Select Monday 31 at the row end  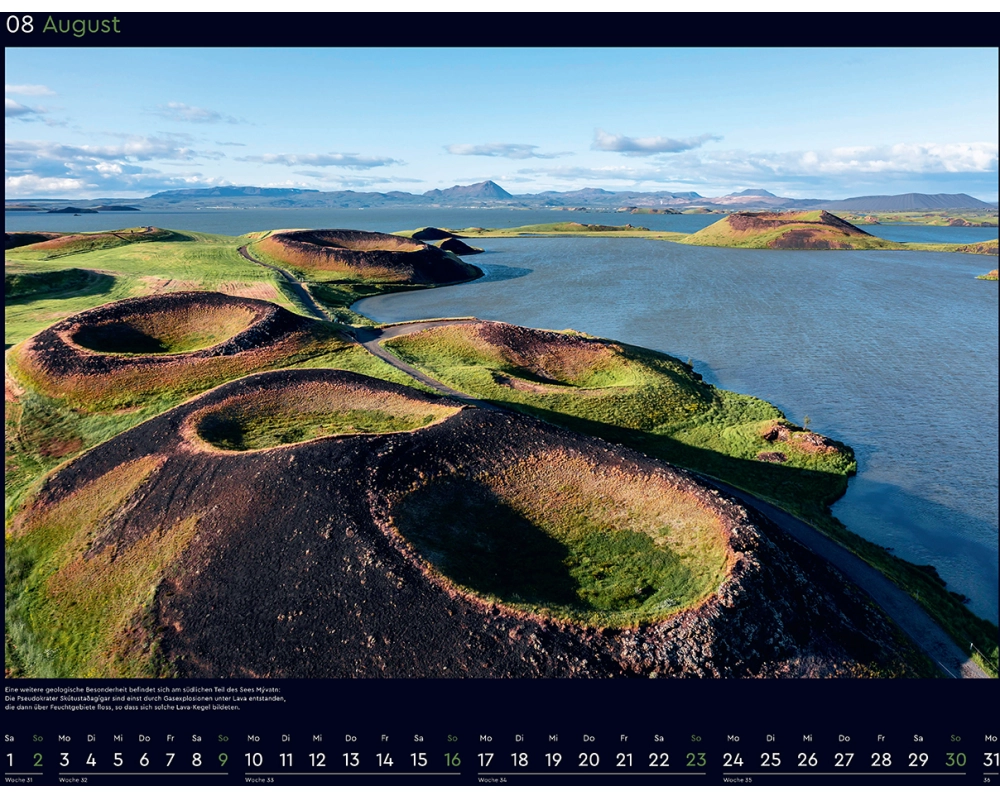click(990, 760)
